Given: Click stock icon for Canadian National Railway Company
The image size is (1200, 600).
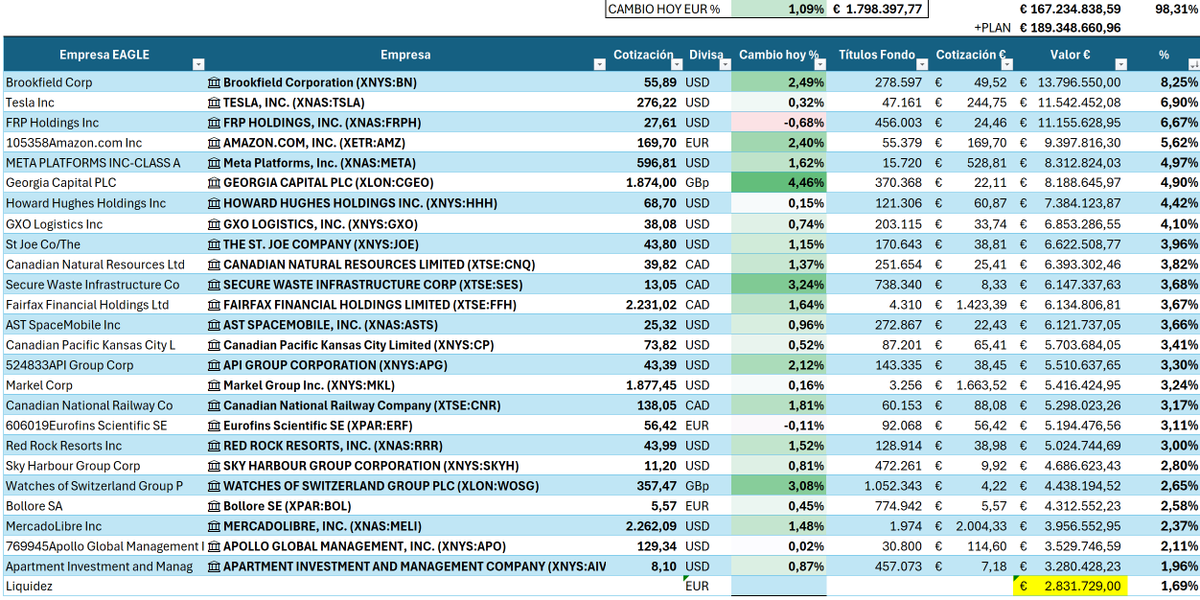Looking at the screenshot, I should tap(214, 405).
